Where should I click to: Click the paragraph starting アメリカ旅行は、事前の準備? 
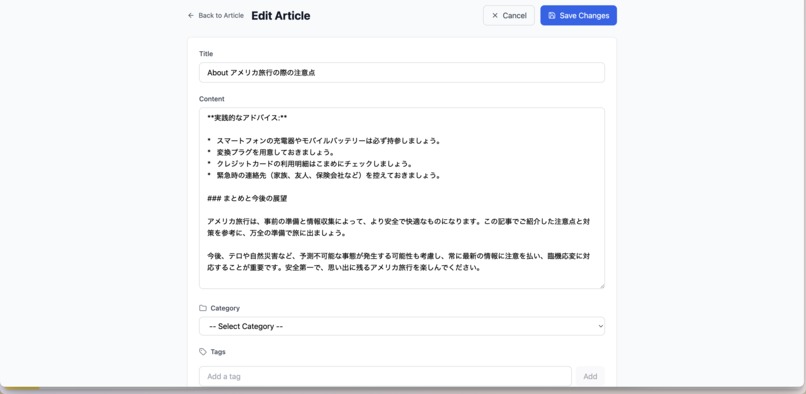[398, 227]
